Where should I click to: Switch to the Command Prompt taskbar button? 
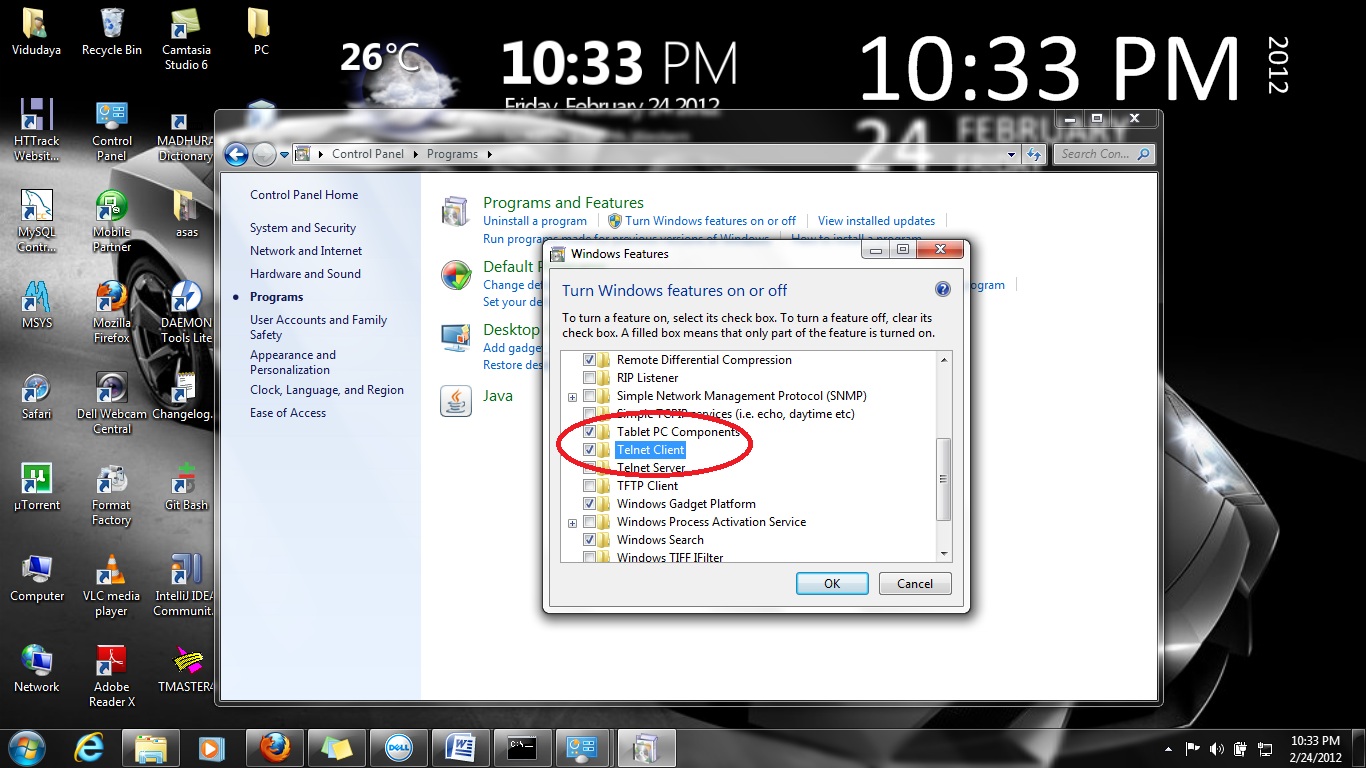[523, 747]
